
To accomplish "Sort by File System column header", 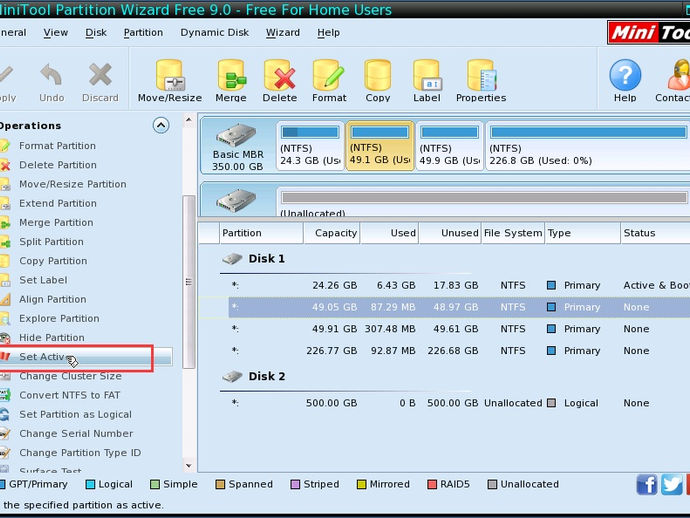I will (513, 233).
